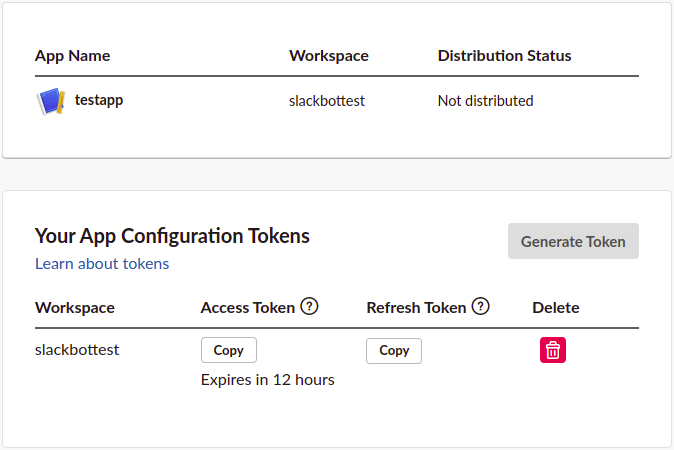674x450 pixels.
Task: Click the Your App Configuration Tokens heading
Action: coord(172,236)
